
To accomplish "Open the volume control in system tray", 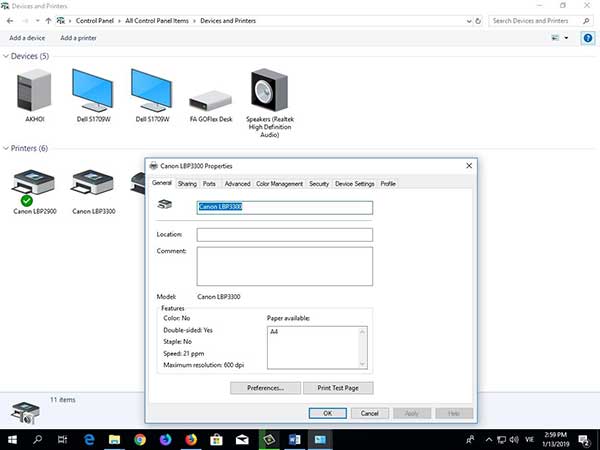I will [514, 440].
